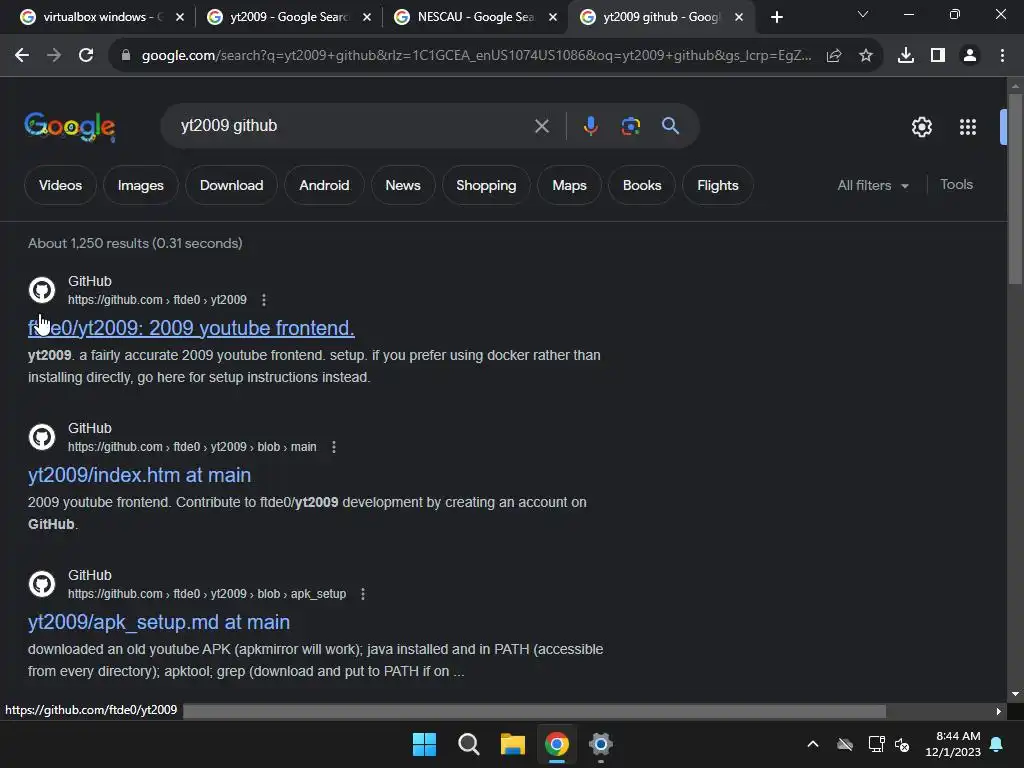Filter results by Images

[x=140, y=185]
